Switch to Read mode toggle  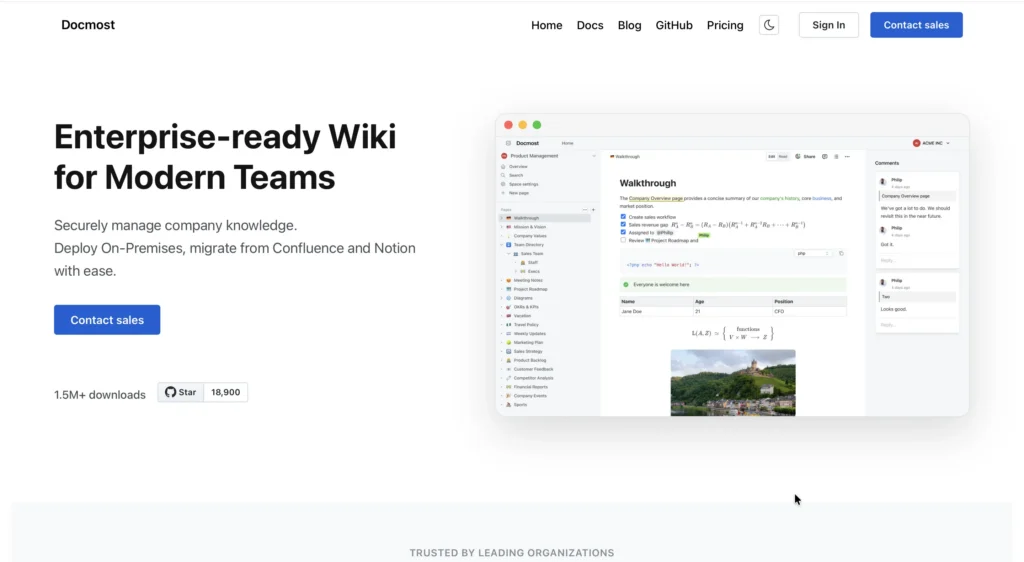click(x=783, y=157)
